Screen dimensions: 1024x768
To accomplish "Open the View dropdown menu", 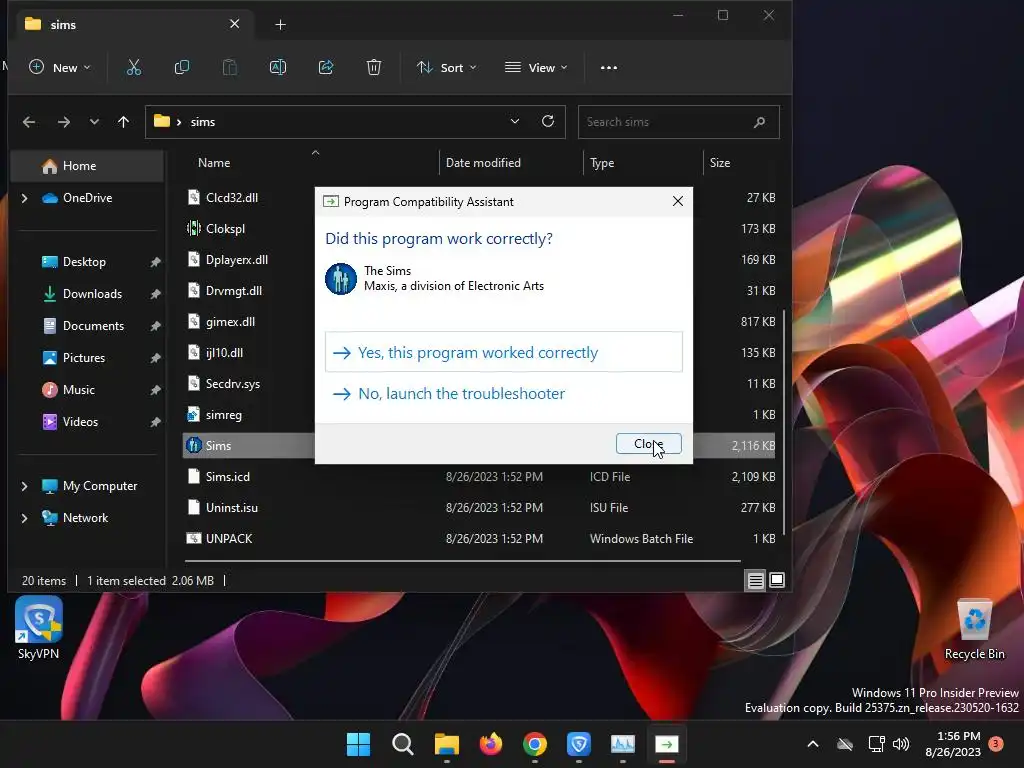I will [536, 67].
